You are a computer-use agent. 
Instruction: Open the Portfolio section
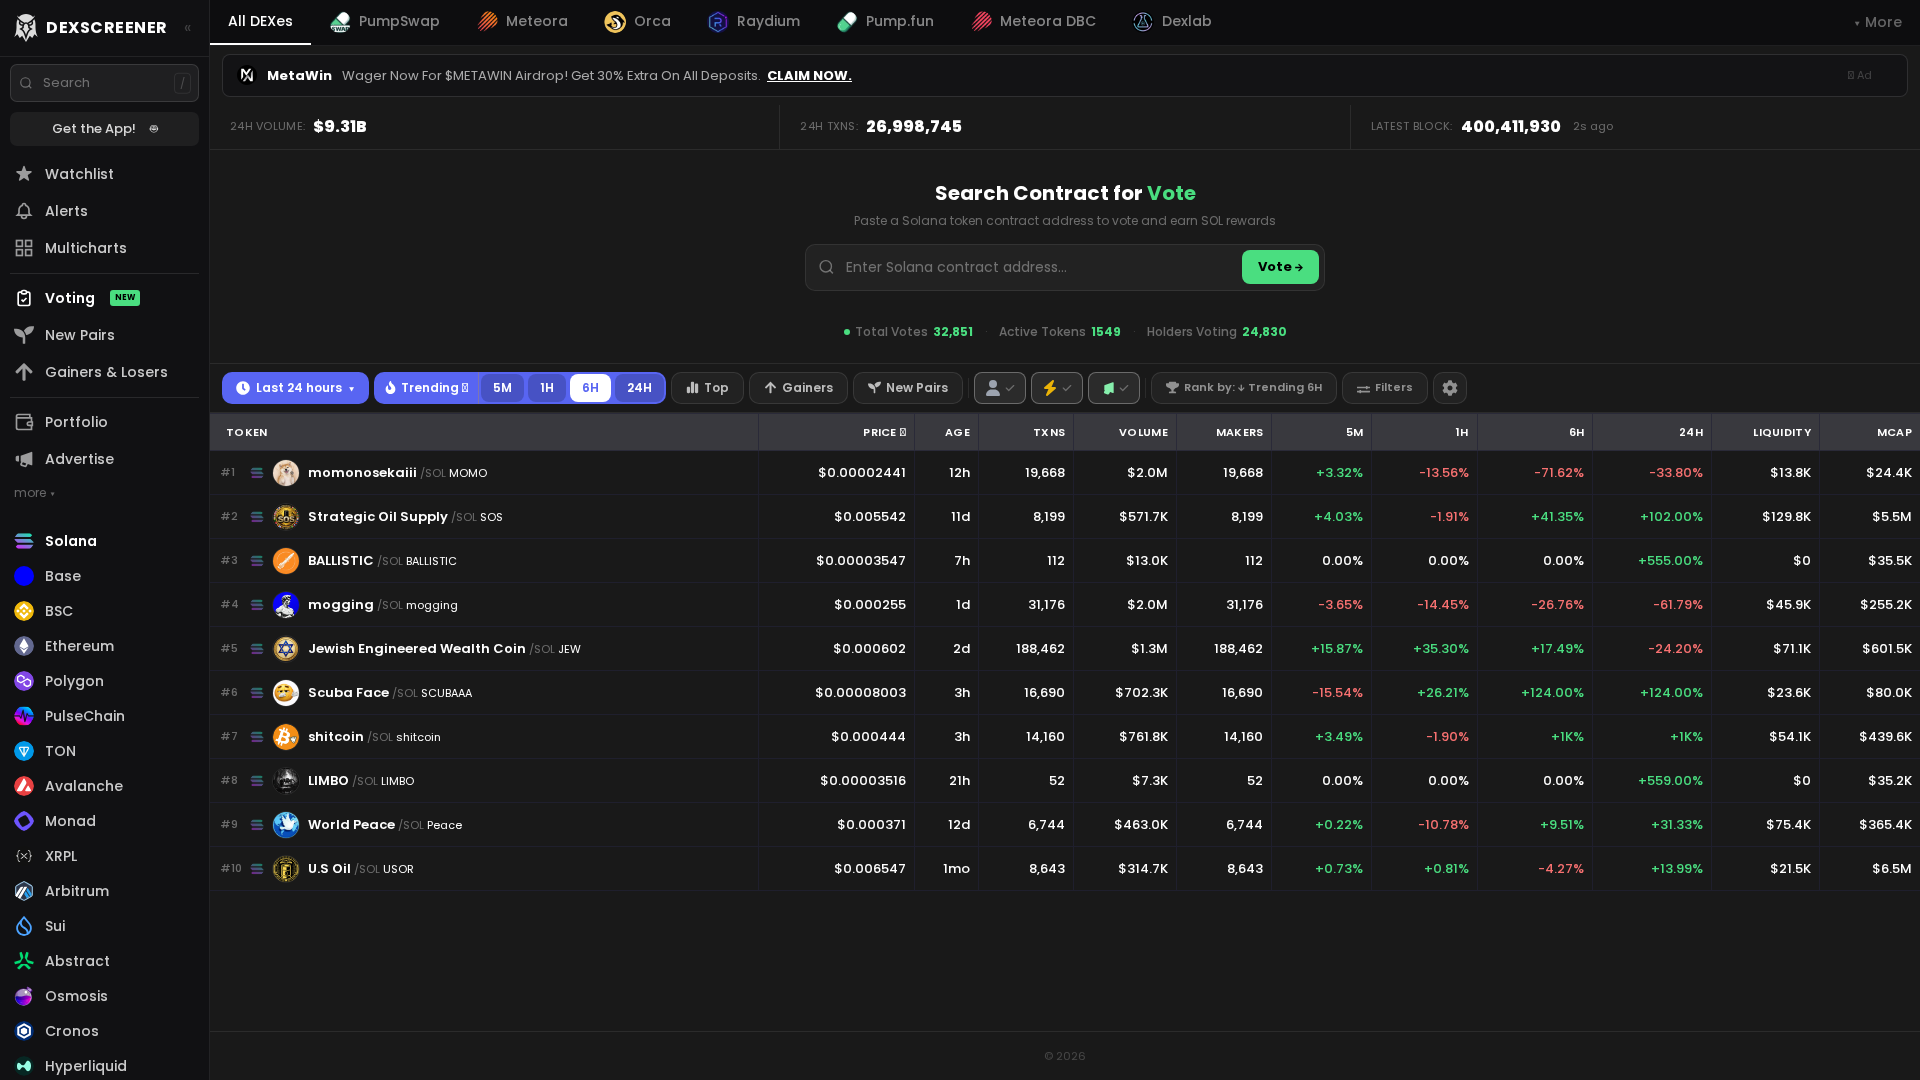coord(76,422)
